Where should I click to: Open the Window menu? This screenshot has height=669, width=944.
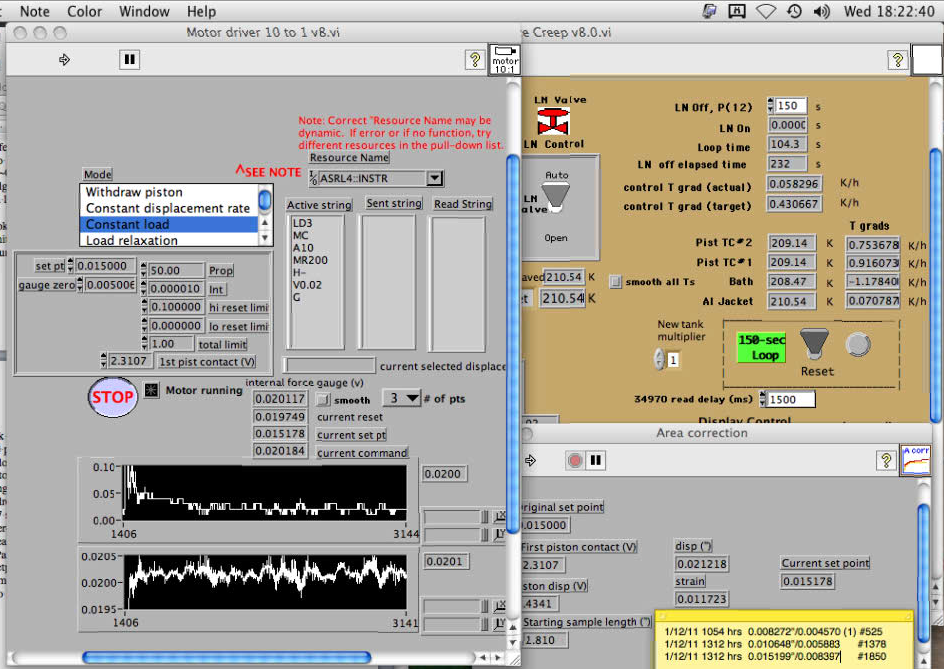pyautogui.click(x=144, y=11)
